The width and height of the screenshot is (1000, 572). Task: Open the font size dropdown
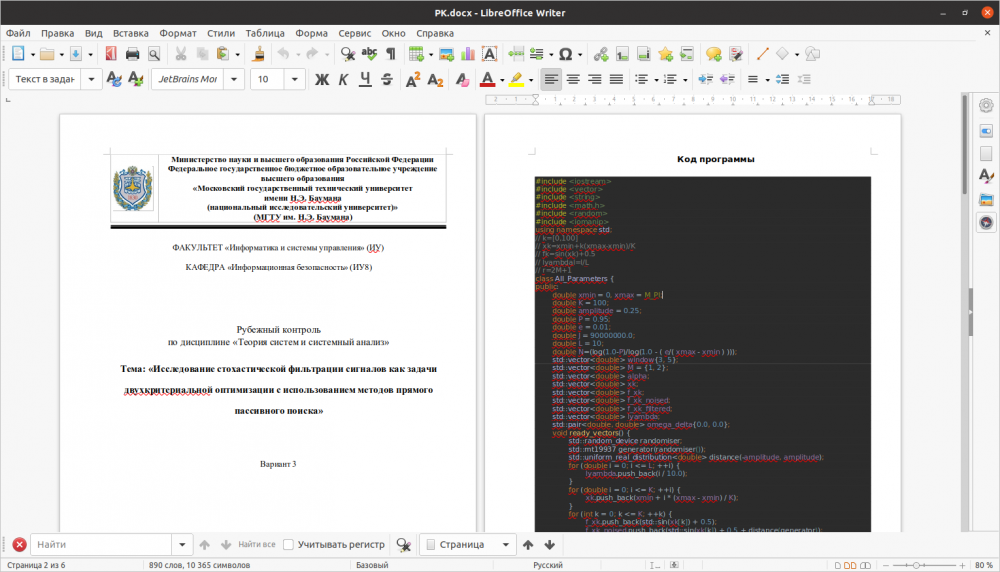297,79
